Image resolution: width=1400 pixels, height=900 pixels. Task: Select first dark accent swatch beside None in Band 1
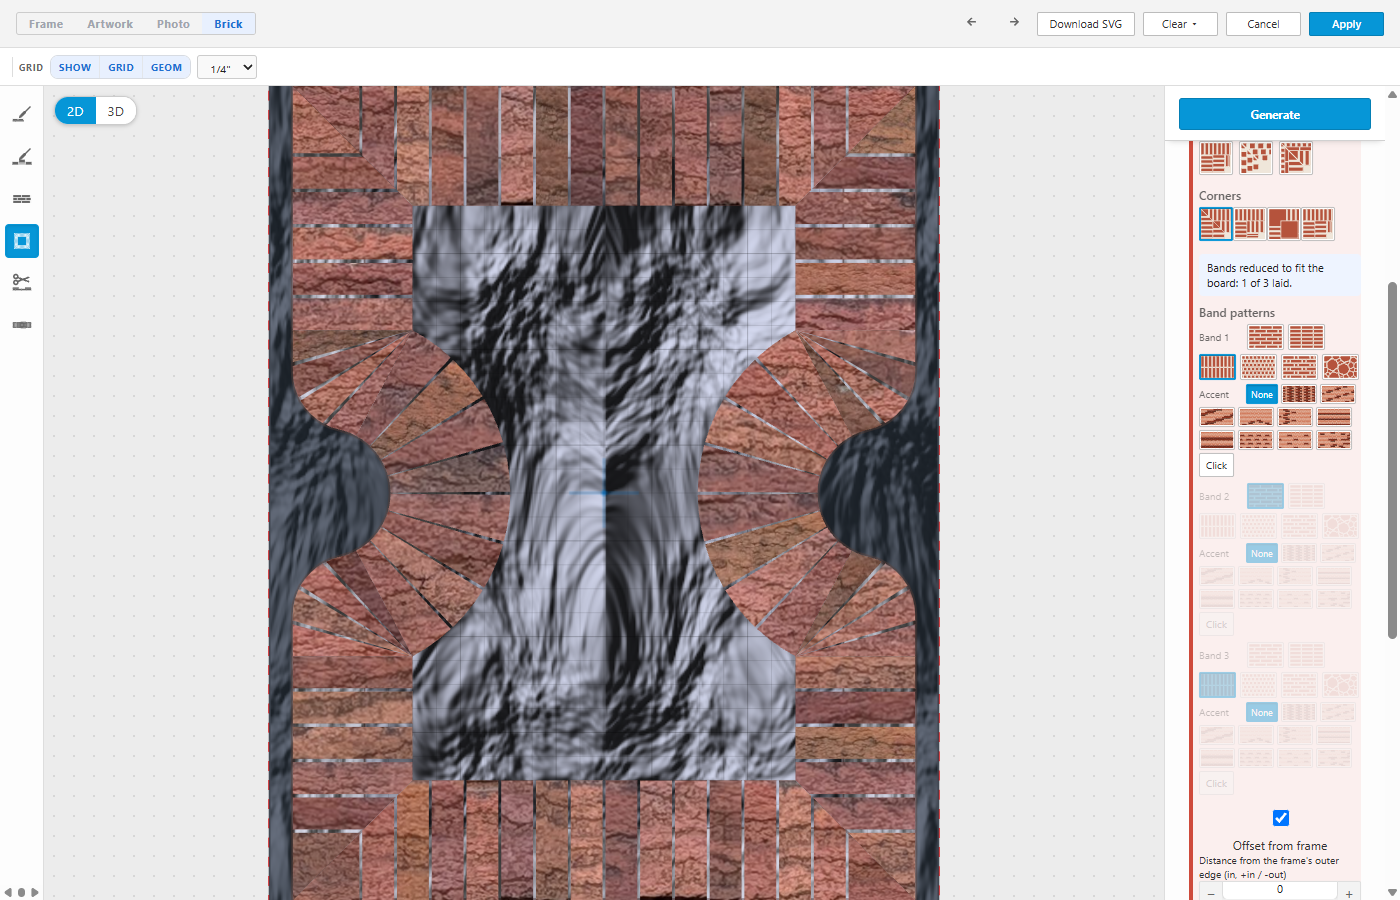tap(1299, 394)
